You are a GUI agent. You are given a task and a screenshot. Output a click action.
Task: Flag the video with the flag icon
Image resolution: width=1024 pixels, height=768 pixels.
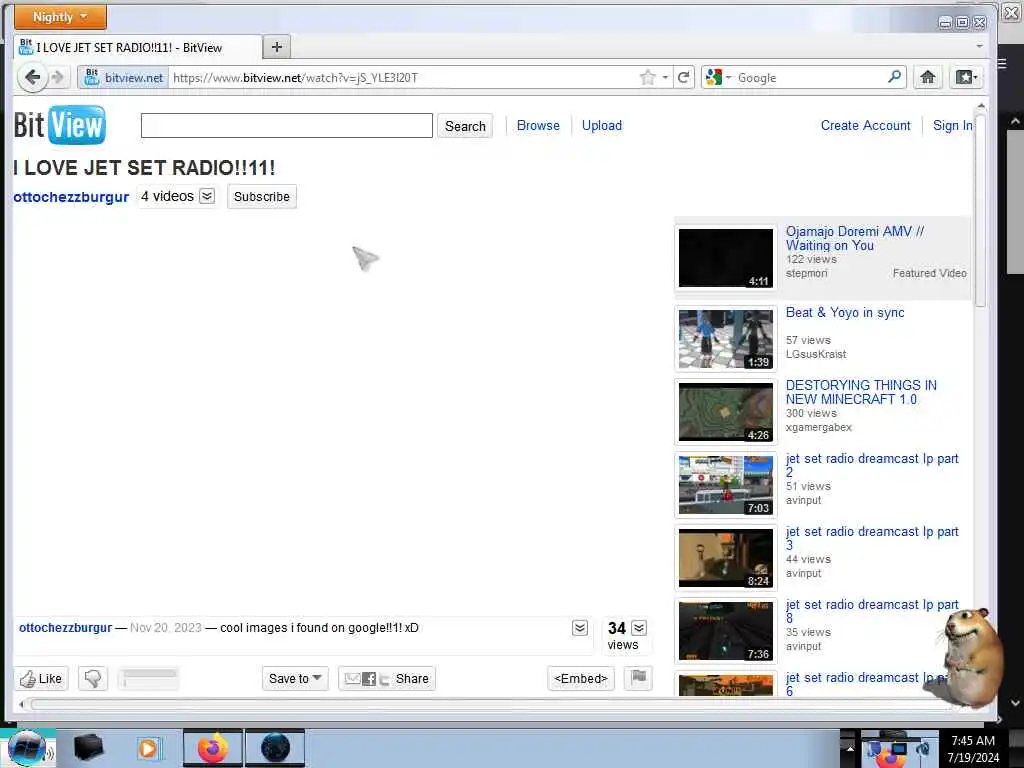[639, 677]
